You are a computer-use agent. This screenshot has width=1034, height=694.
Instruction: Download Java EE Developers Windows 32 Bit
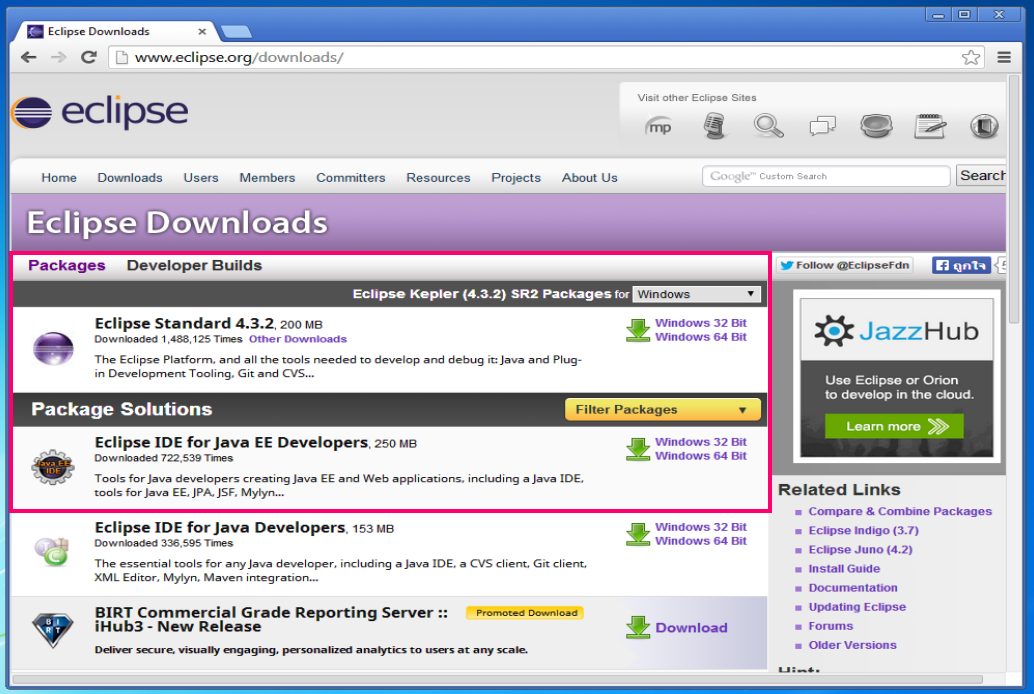[x=700, y=441]
